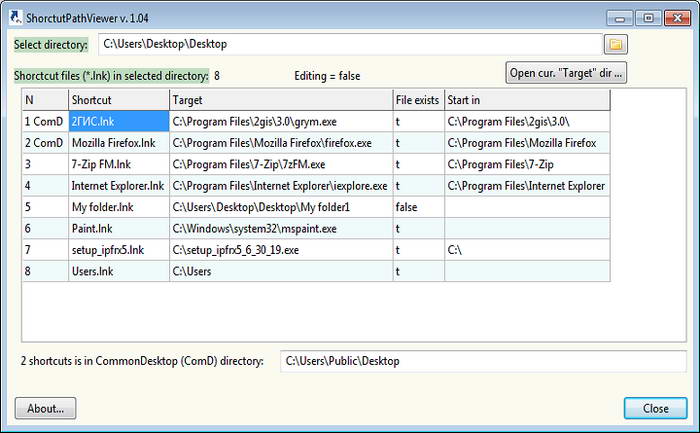Viewport: 700px width, 433px height.
Task: Click target path mspaint.exe cell
Action: [281, 229]
